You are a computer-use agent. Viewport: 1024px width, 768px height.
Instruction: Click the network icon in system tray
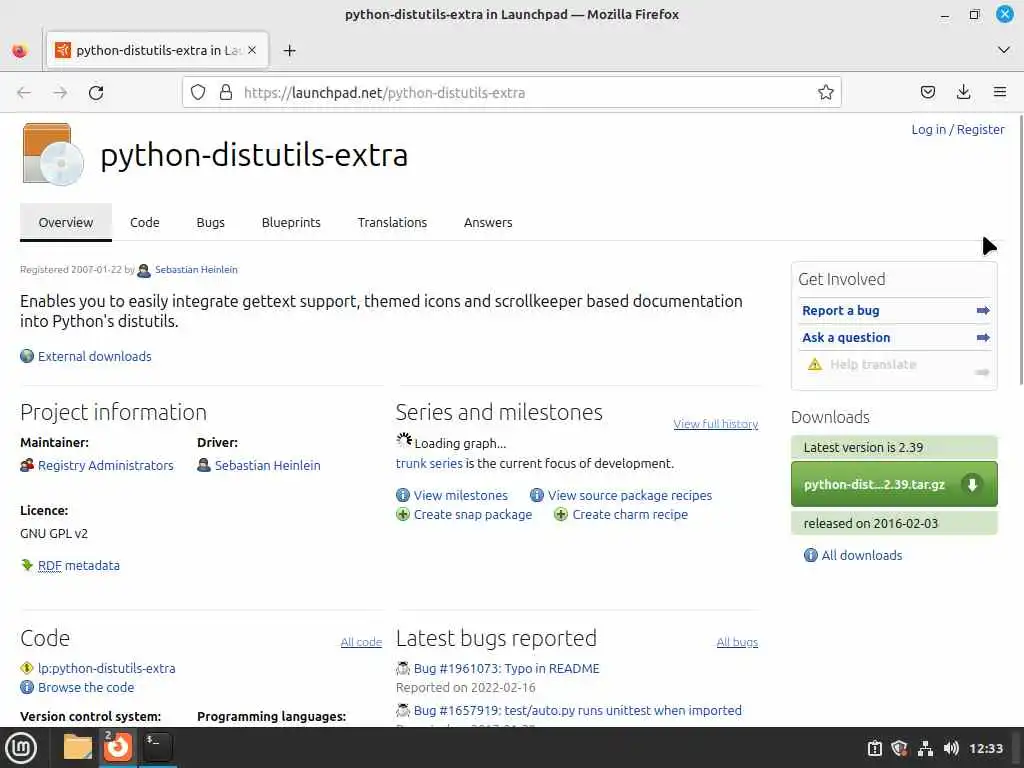pyautogui.click(x=925, y=748)
